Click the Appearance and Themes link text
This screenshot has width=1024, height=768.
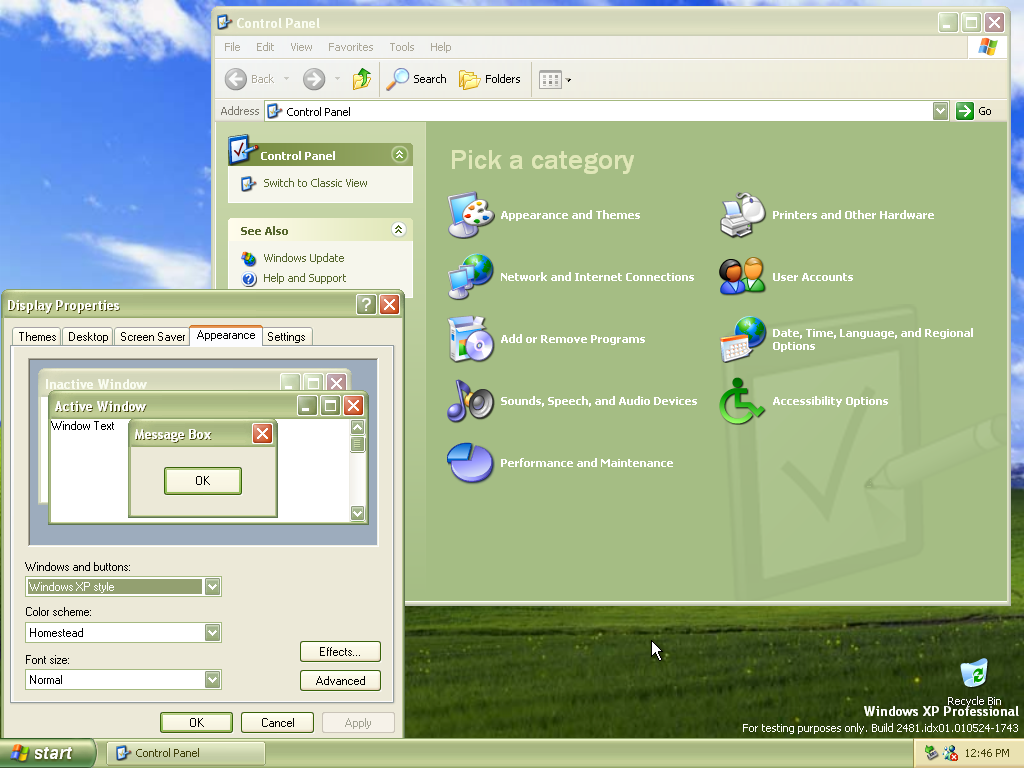[570, 215]
